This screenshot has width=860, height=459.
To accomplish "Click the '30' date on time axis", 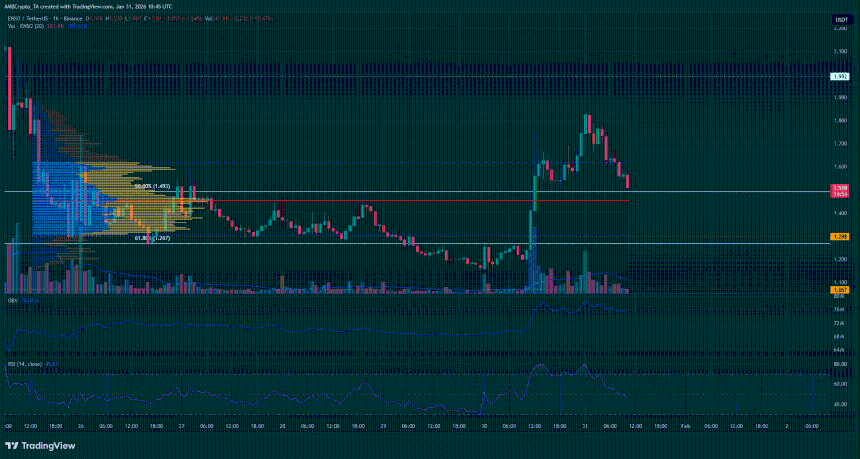I will 484,425.
